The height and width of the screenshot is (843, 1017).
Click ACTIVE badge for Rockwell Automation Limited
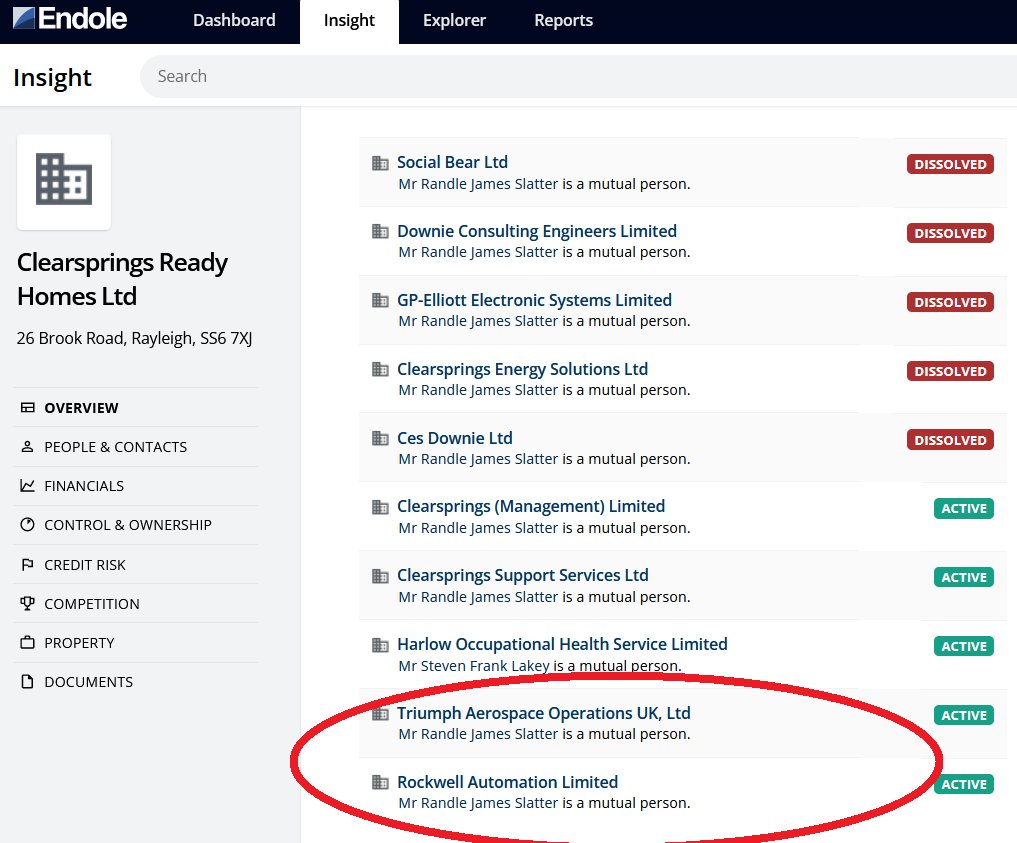(x=964, y=784)
